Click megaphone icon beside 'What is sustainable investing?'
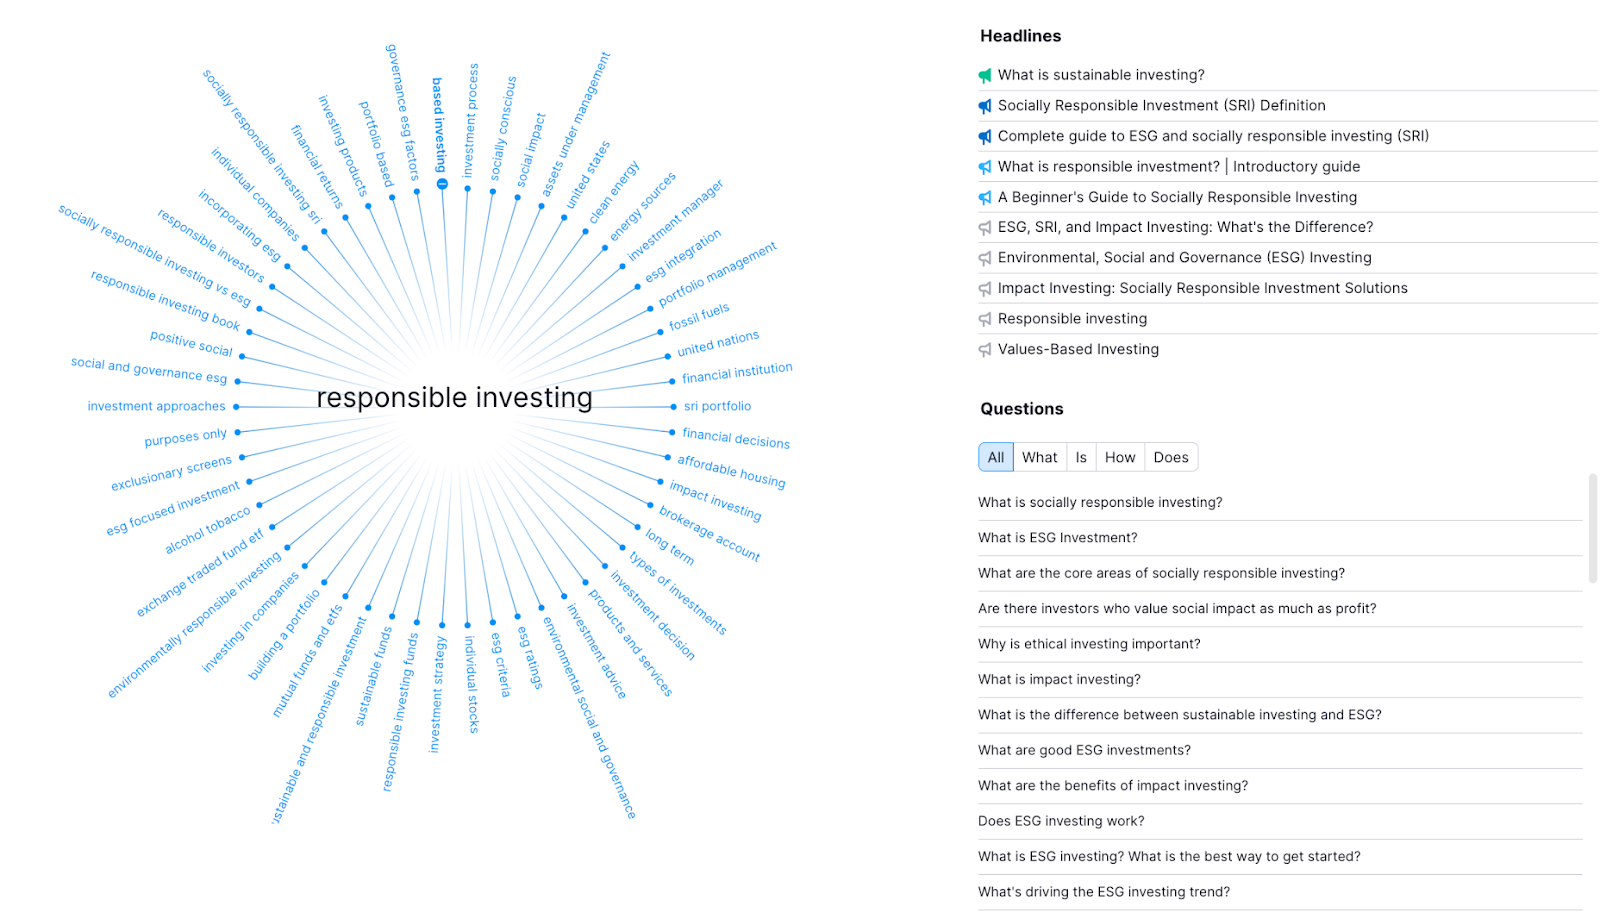 tap(985, 75)
